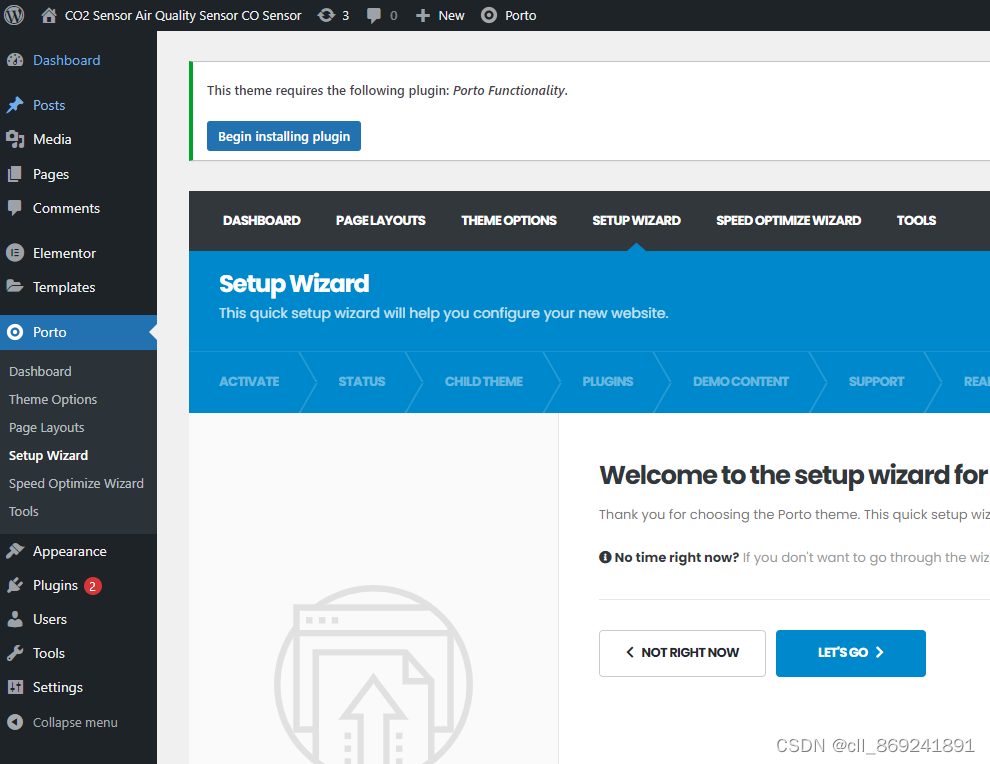The height and width of the screenshot is (764, 990).
Task: Open site name link in admin bar
Action: 183,16
